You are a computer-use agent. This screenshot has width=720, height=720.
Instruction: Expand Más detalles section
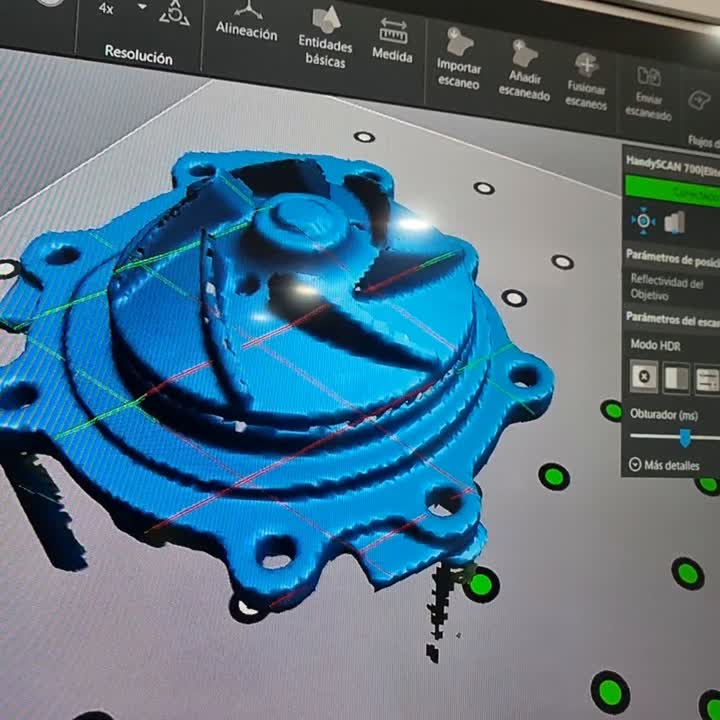664,464
